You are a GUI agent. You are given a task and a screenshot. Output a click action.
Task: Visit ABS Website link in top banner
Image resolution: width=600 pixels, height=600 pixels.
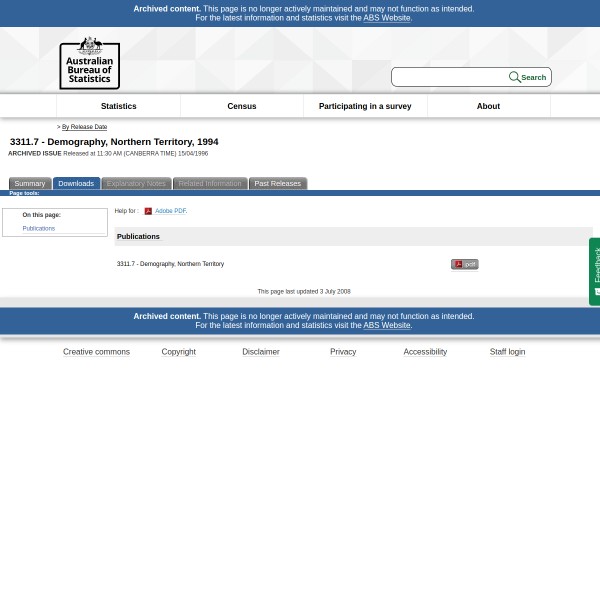(386, 18)
